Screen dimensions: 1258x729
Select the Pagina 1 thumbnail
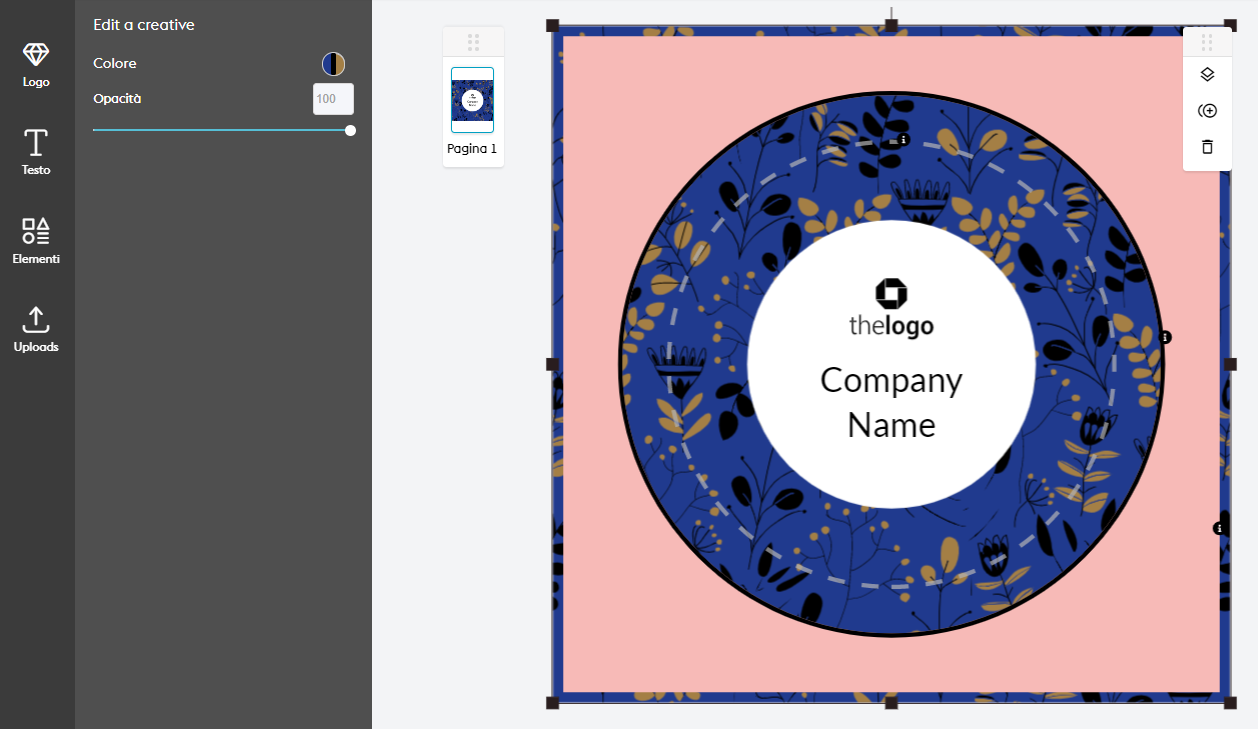[472, 100]
